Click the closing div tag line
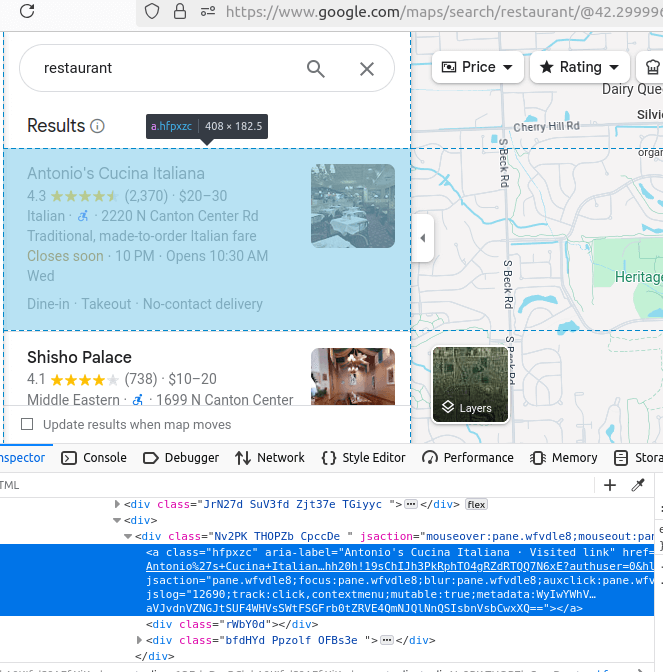The image size is (663, 672). [154, 656]
